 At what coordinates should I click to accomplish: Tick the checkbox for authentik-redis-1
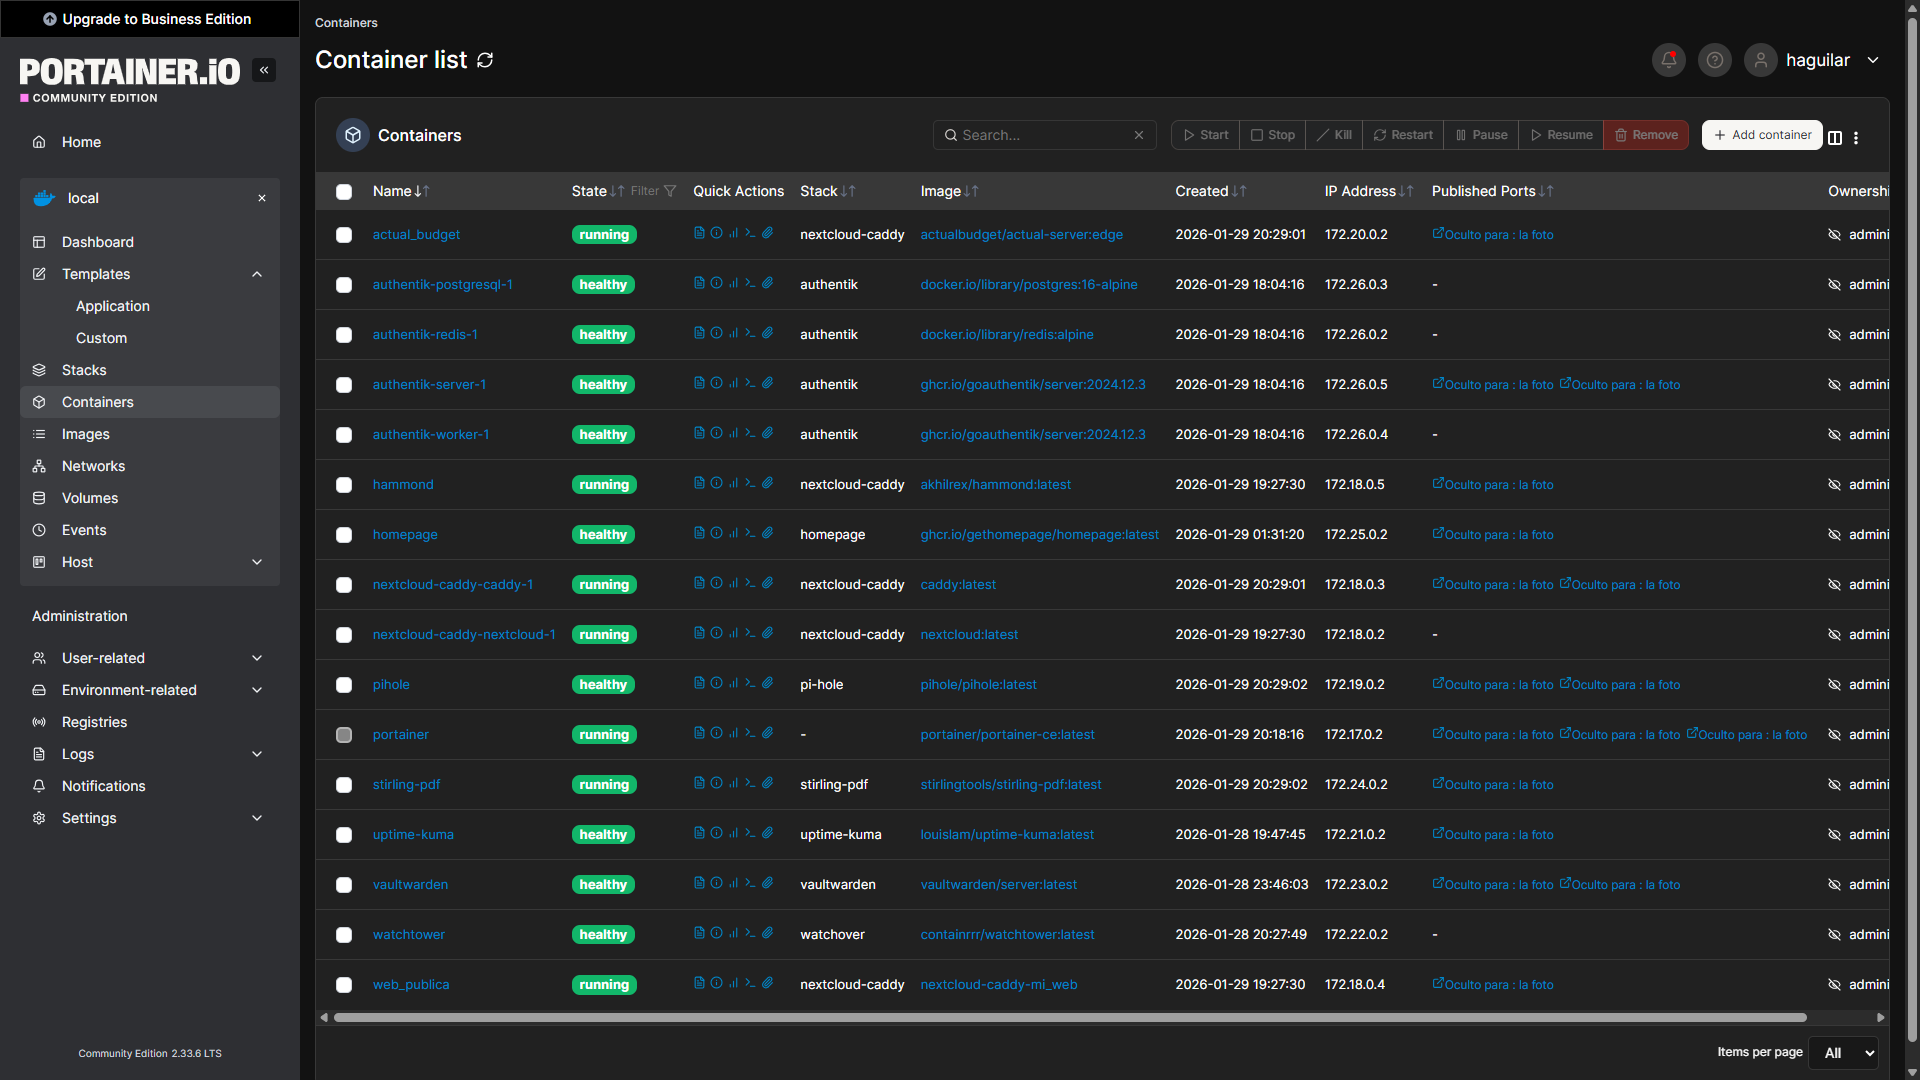point(344,335)
